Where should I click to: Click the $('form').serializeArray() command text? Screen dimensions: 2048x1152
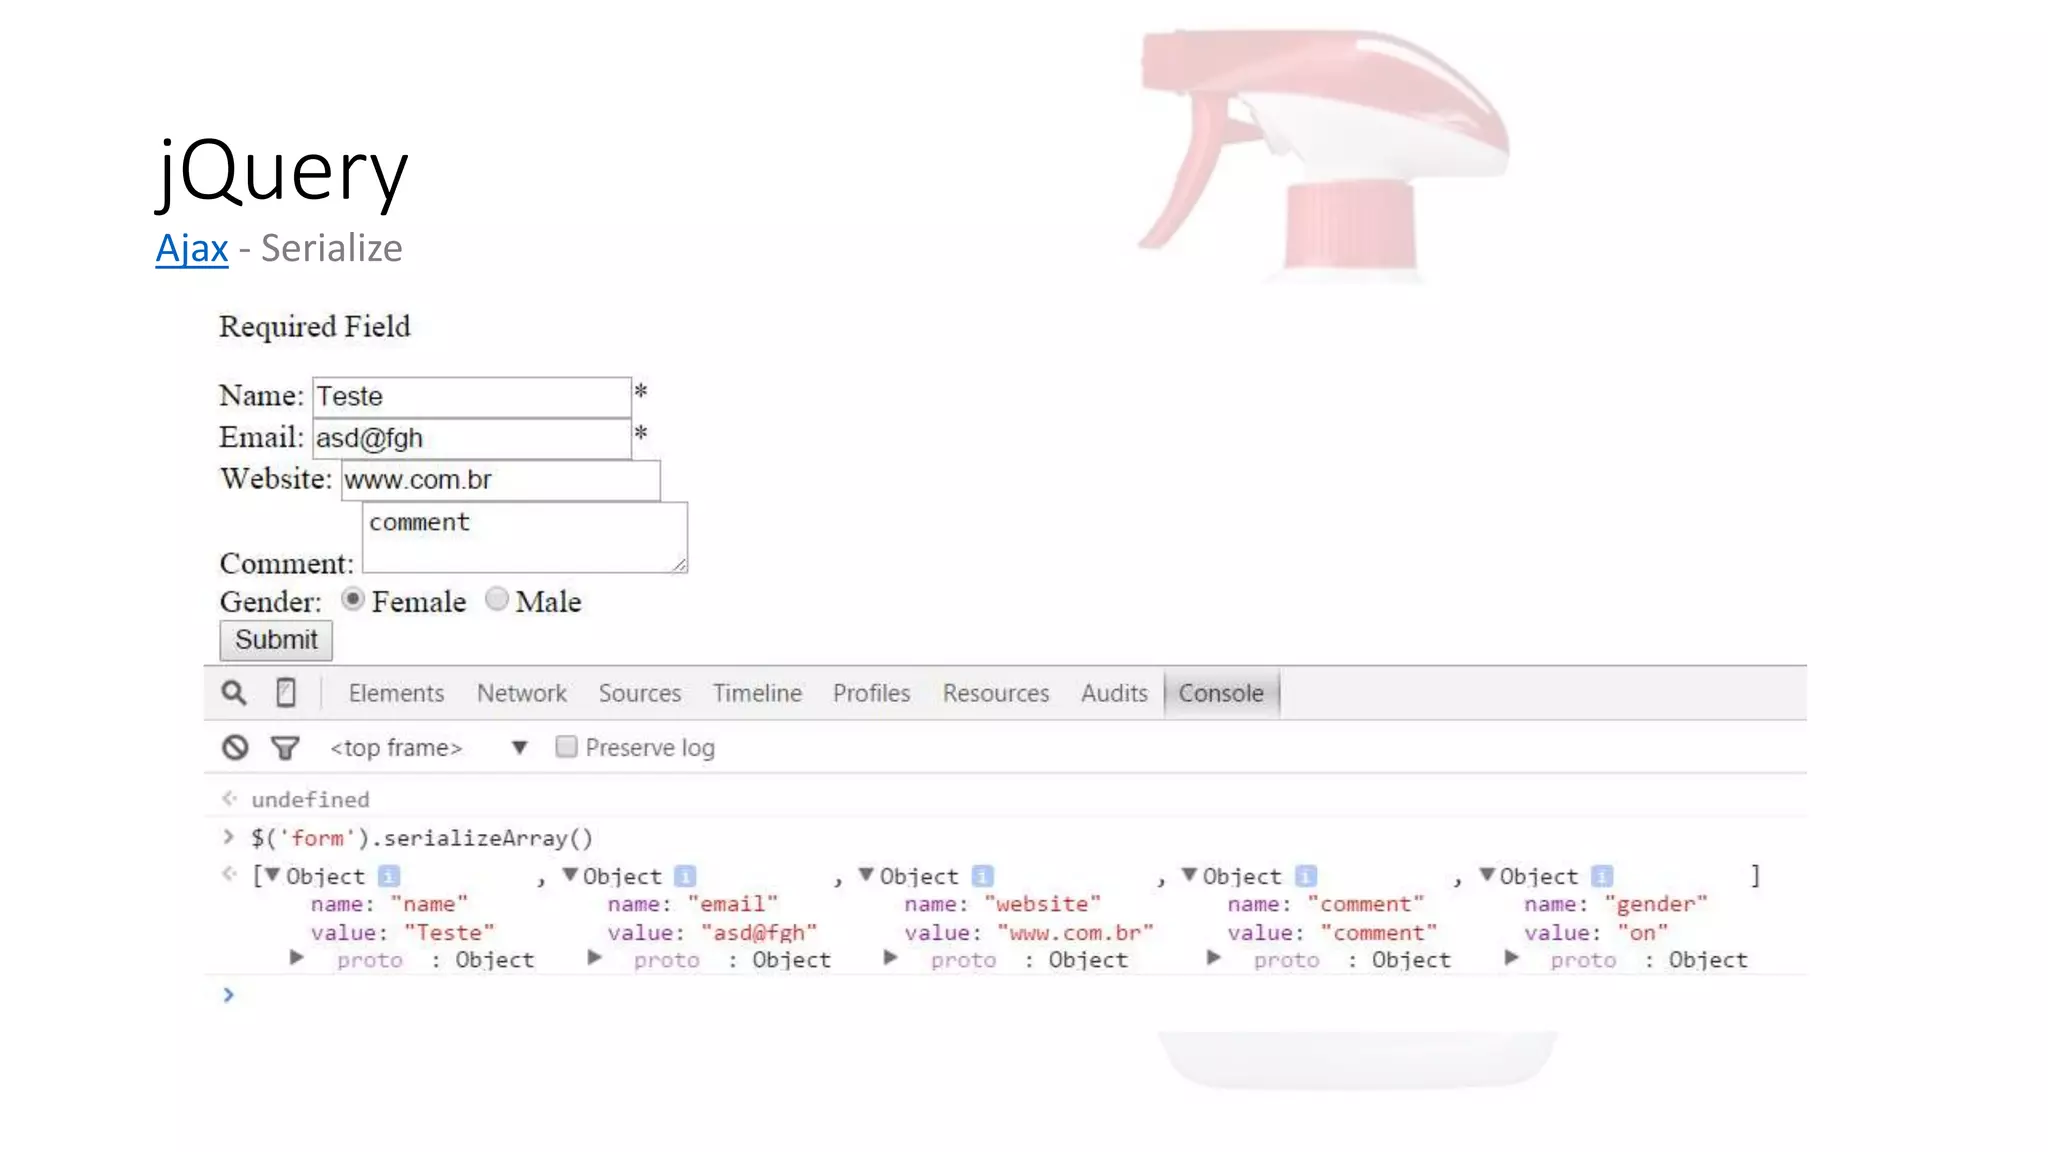[422, 838]
